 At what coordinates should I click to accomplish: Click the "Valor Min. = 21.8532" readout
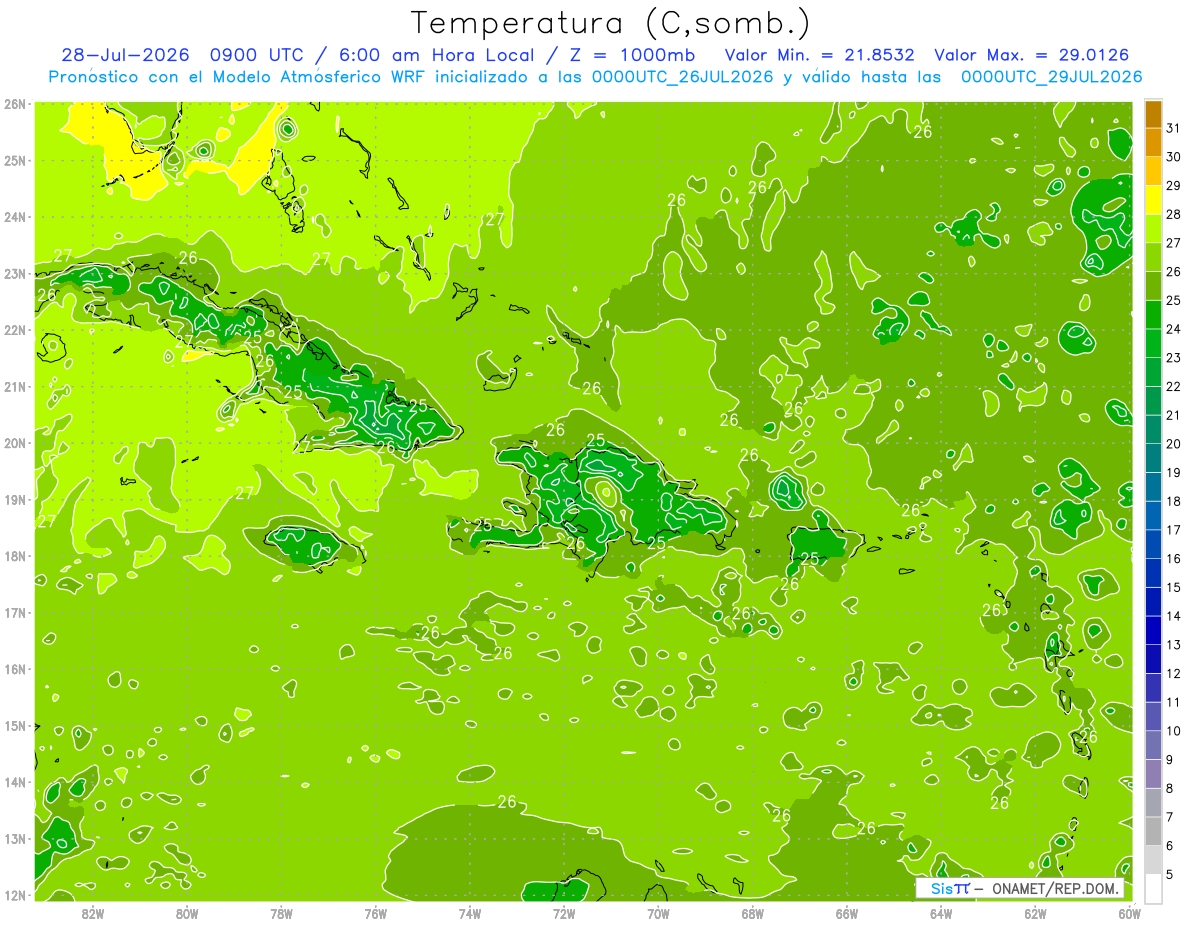coord(820,55)
